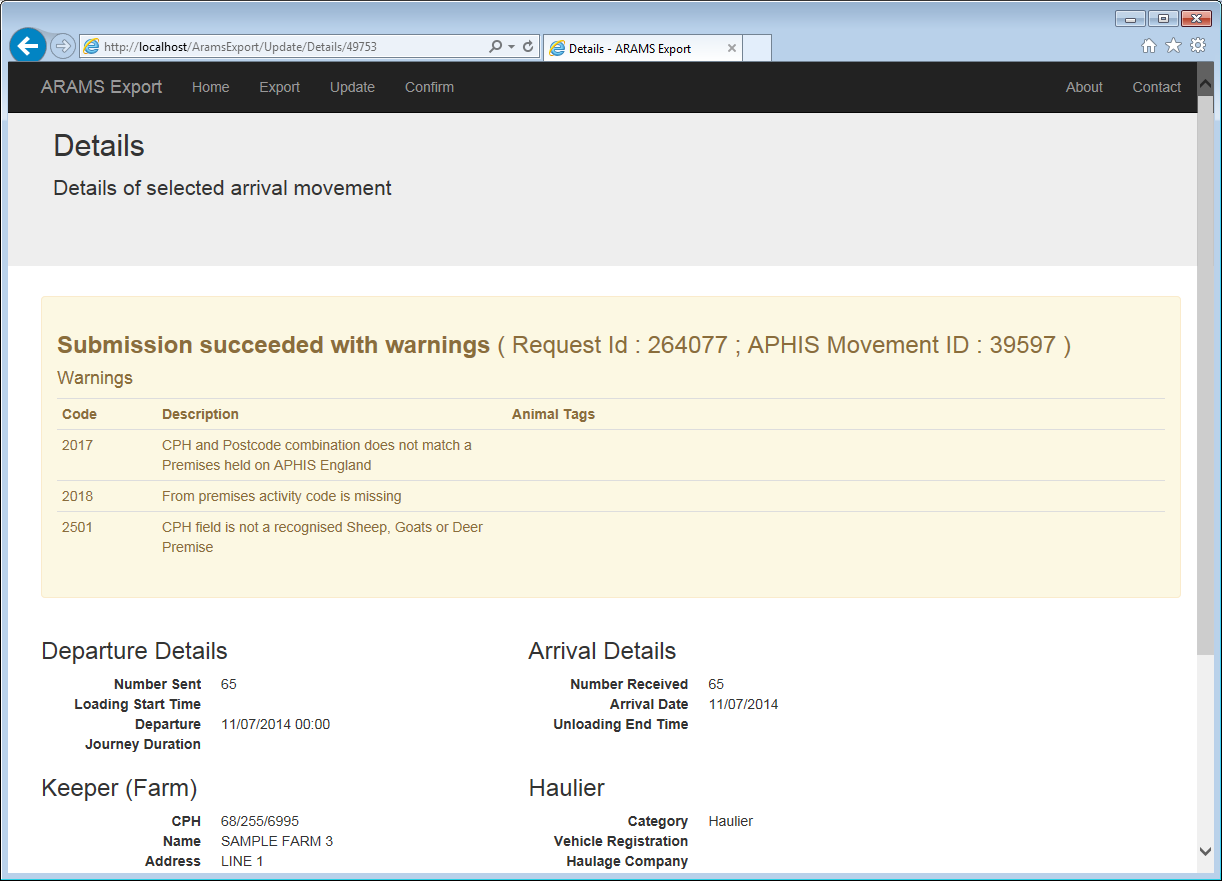Expand address bar autocomplete dropdown arrow
1222x881 pixels.
pyautogui.click(x=511, y=47)
